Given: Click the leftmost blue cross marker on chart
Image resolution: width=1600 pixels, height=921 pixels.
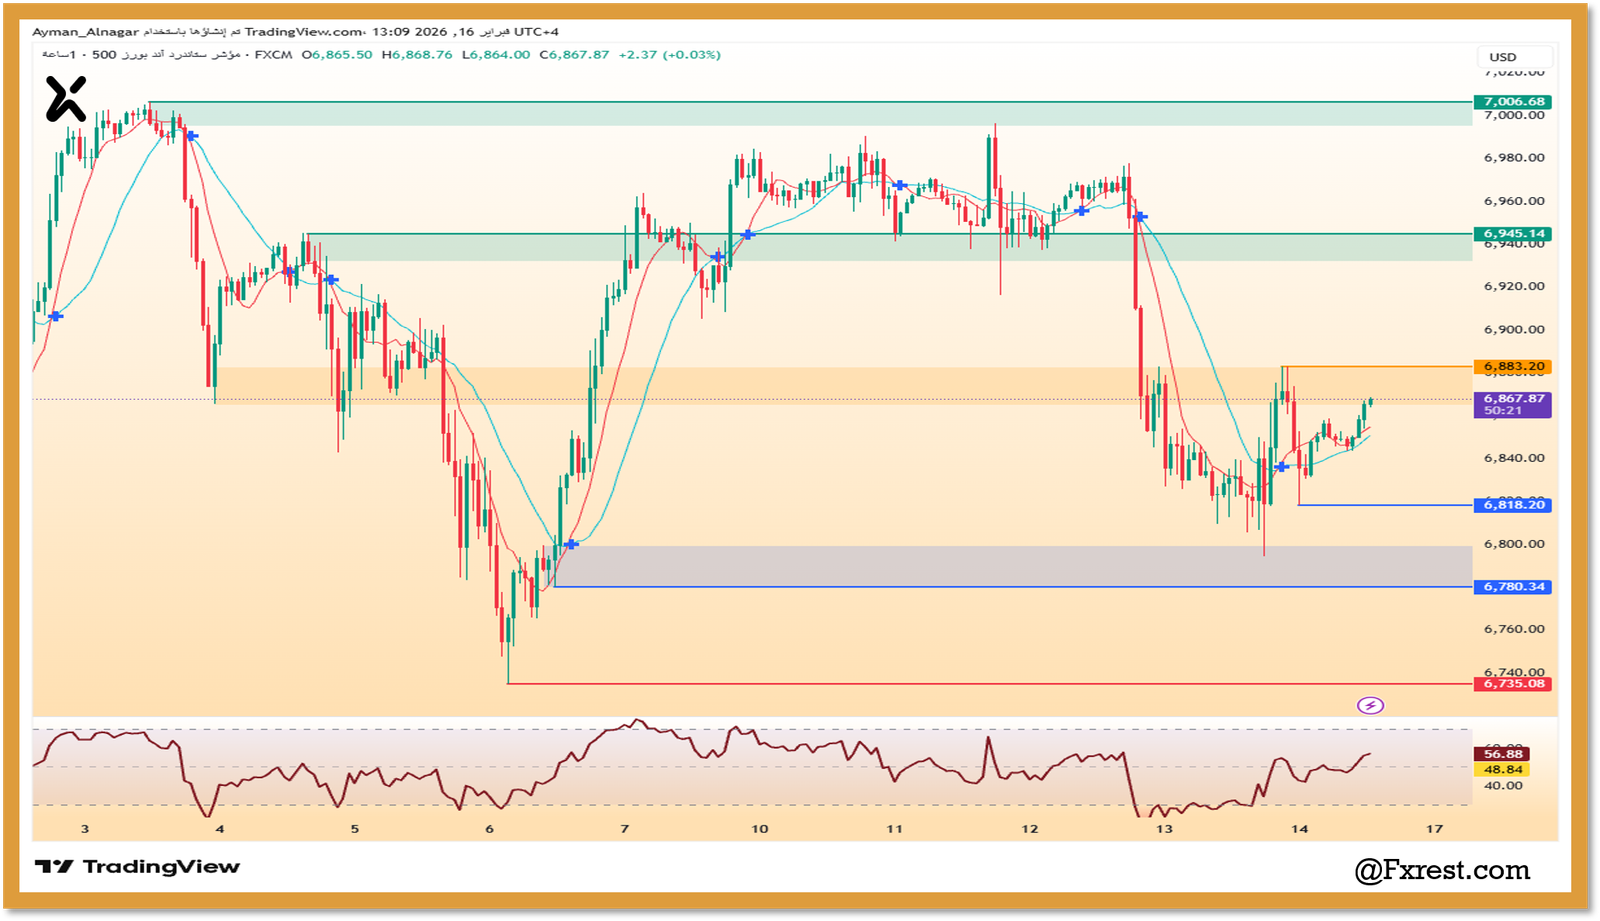Looking at the screenshot, I should 56,316.
